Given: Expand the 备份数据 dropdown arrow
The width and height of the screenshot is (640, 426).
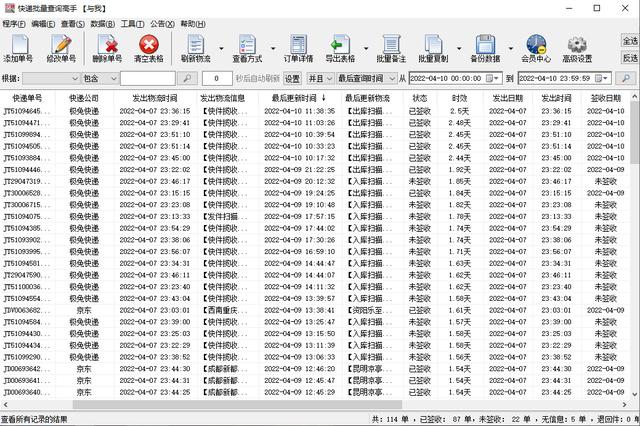Looking at the screenshot, I should 511,49.
